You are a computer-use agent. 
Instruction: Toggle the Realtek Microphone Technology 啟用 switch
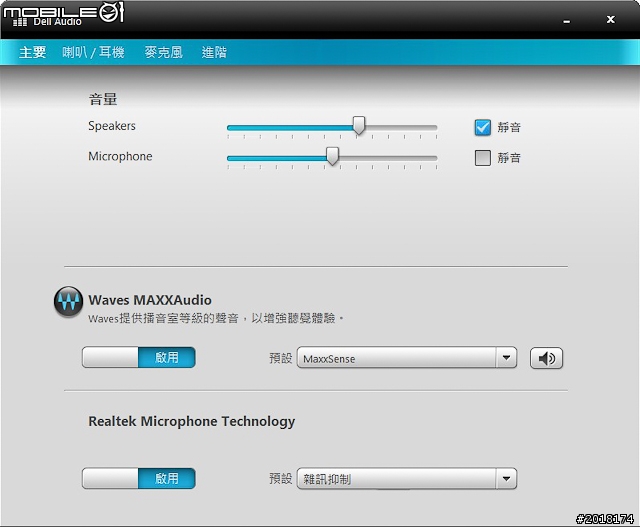138,478
